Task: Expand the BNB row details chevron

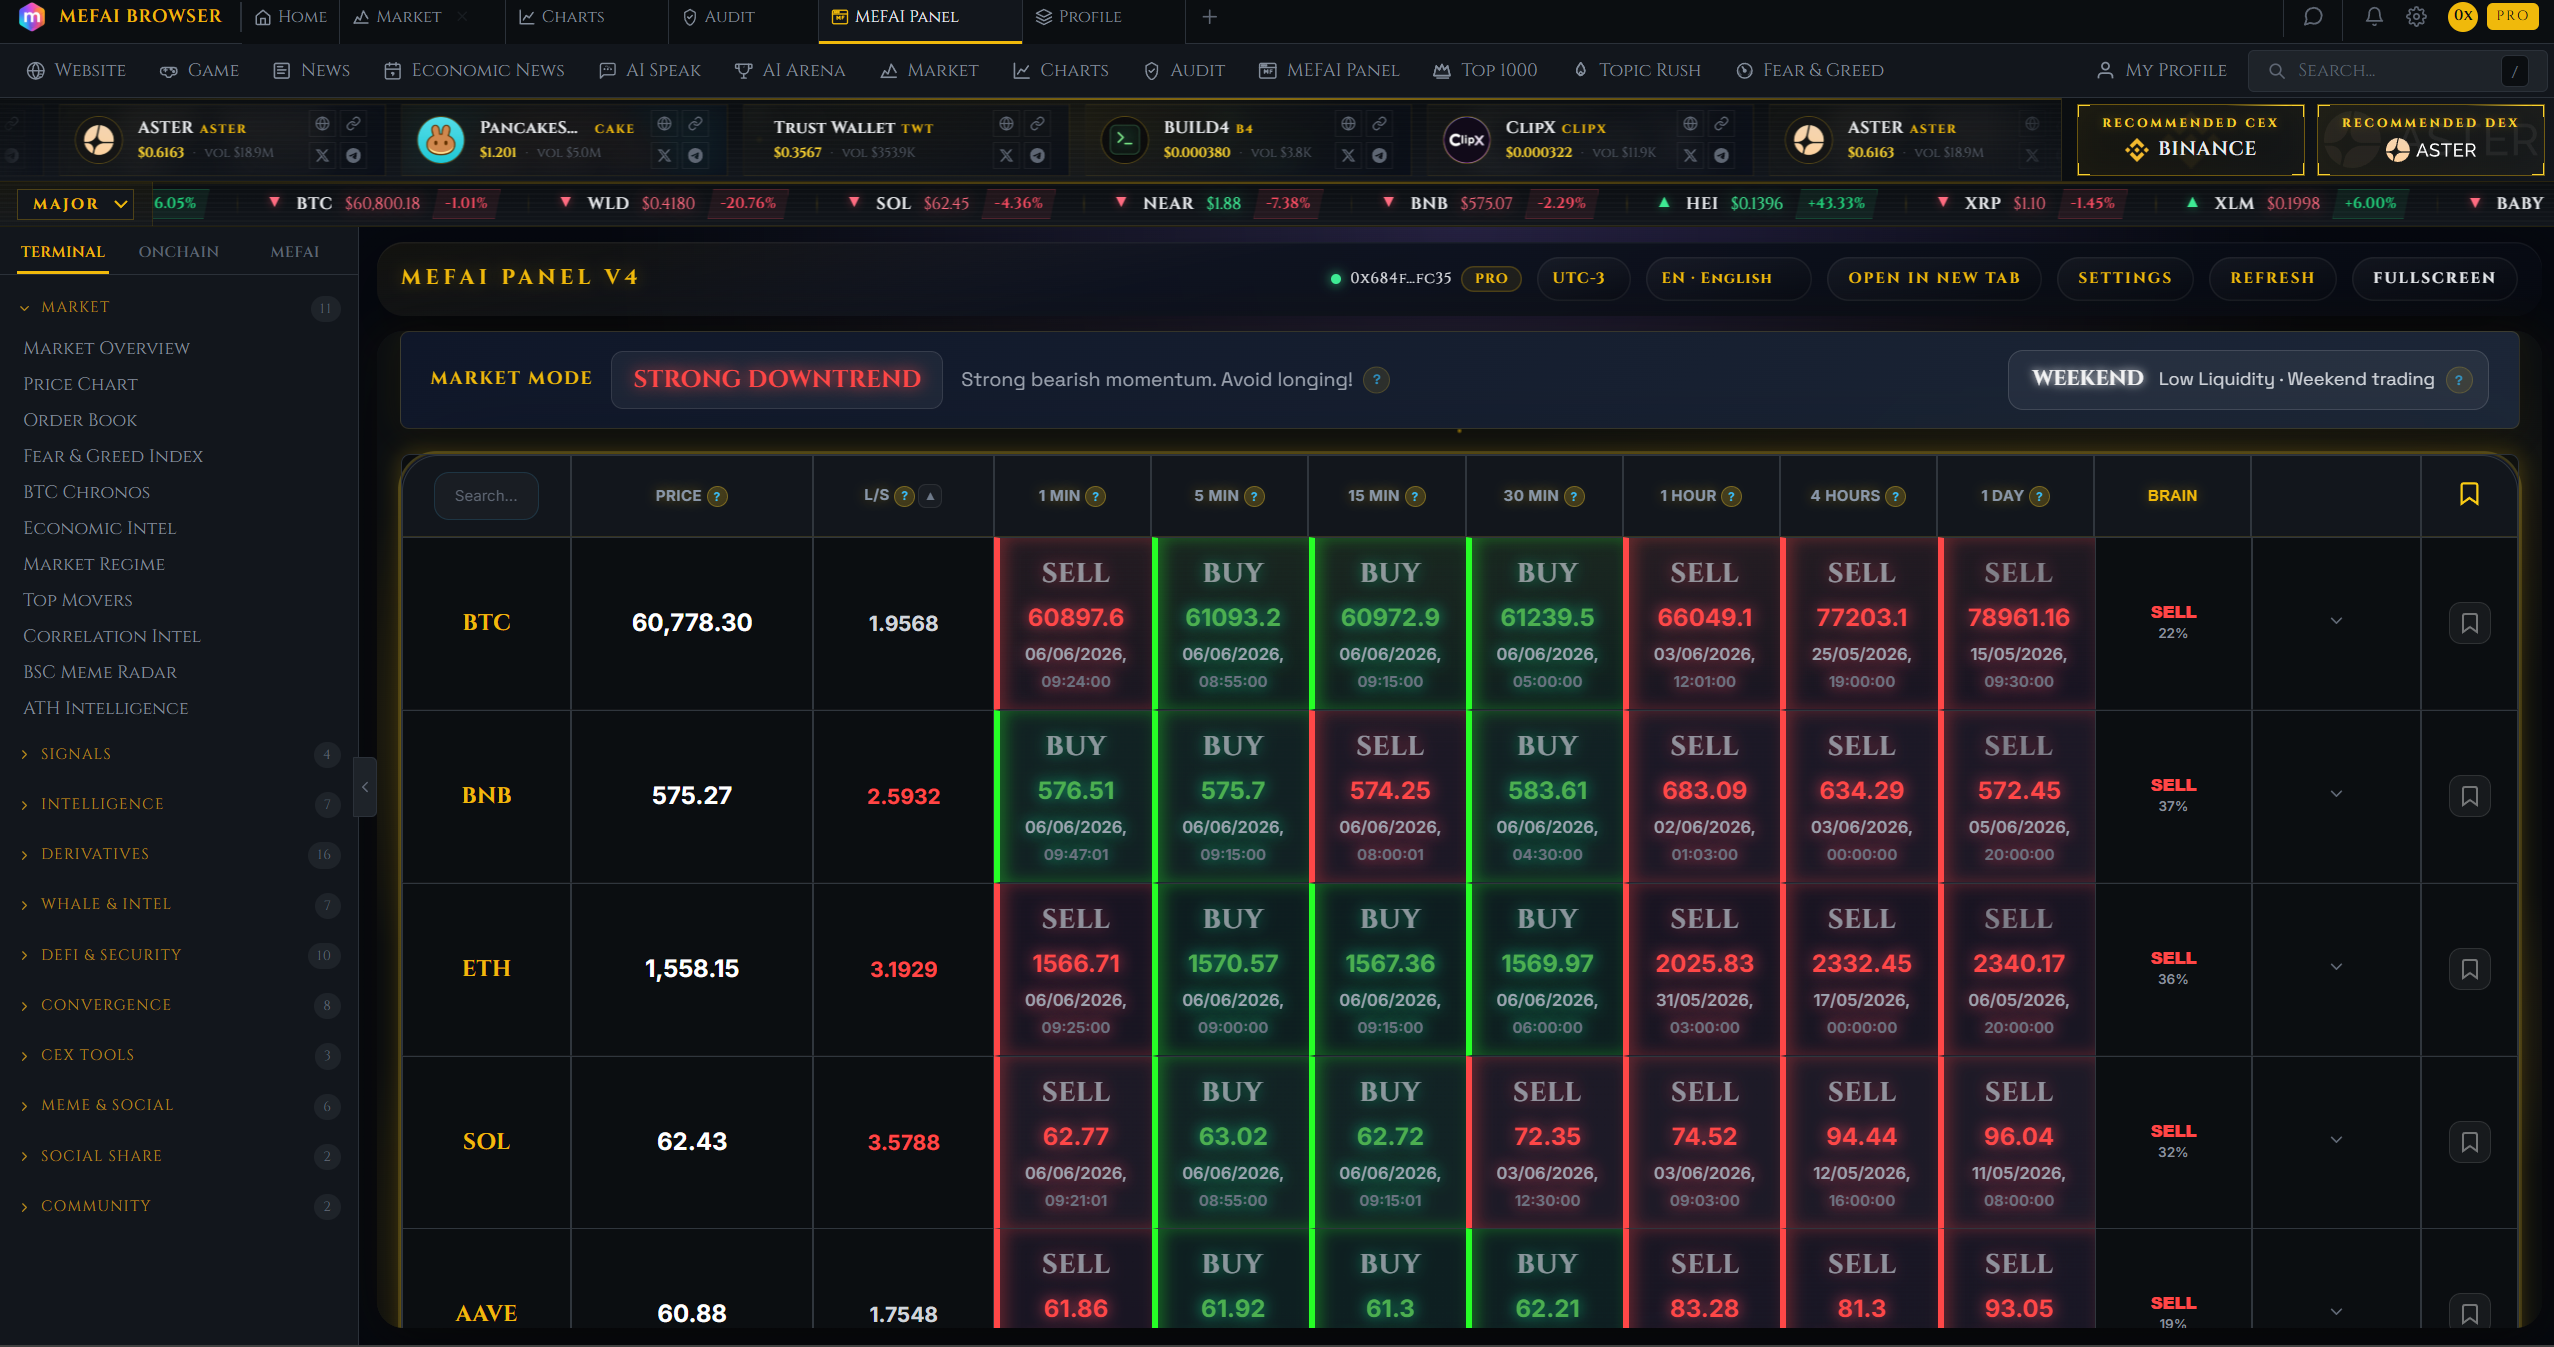Action: pyautogui.click(x=2336, y=794)
